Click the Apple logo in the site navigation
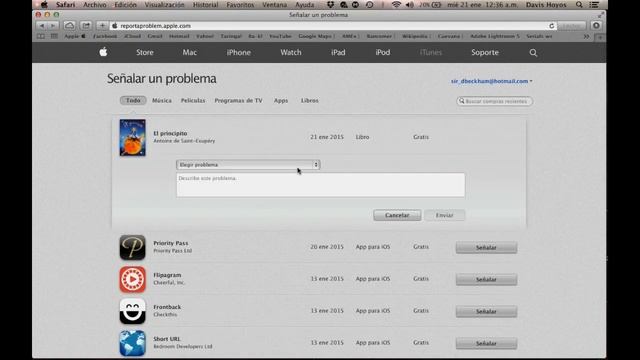This screenshot has height=360, width=640. (x=103, y=52)
